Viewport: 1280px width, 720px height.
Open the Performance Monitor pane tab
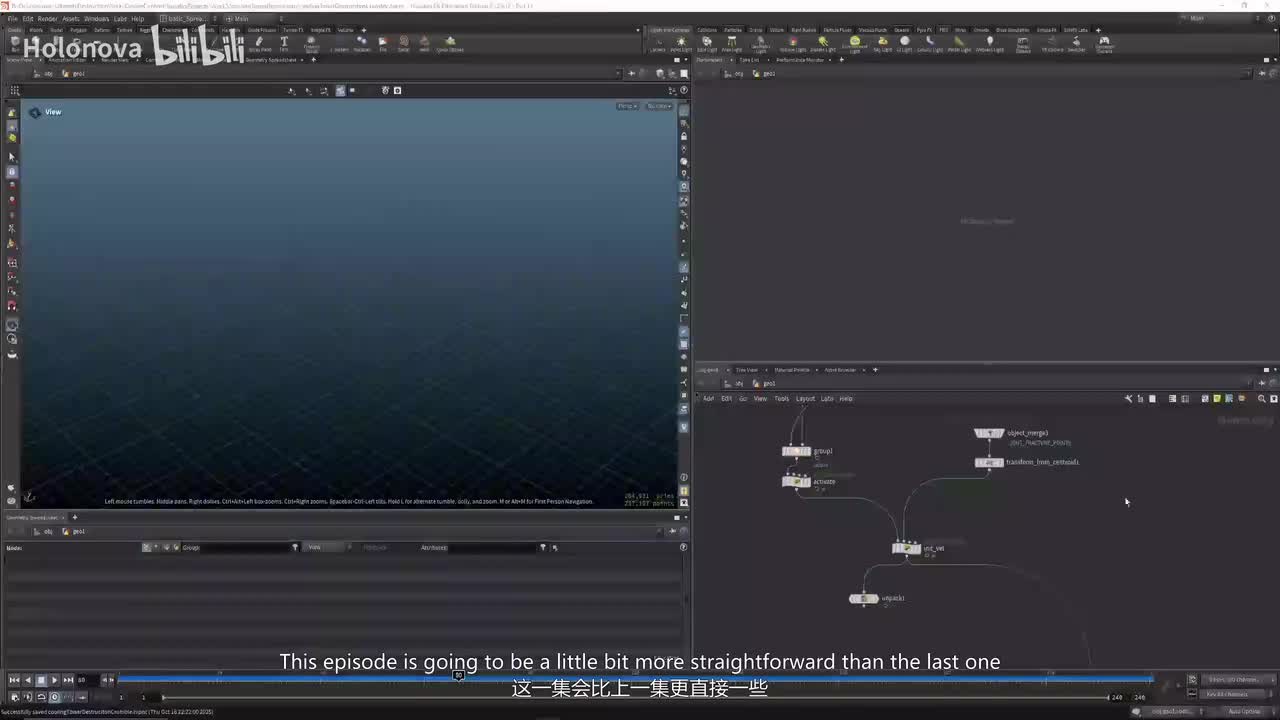[x=801, y=60]
